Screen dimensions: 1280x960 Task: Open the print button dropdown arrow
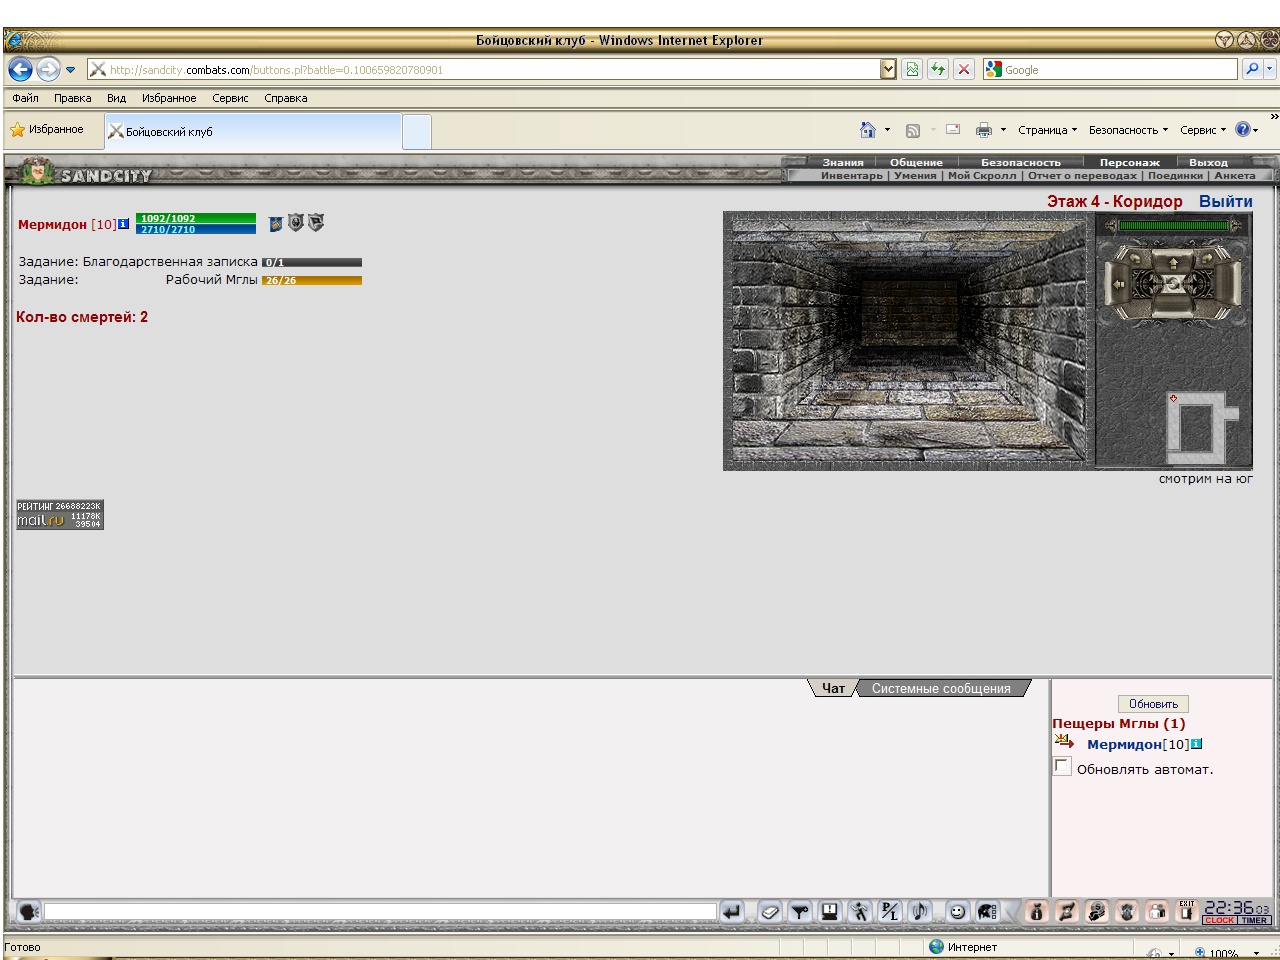1003,130
